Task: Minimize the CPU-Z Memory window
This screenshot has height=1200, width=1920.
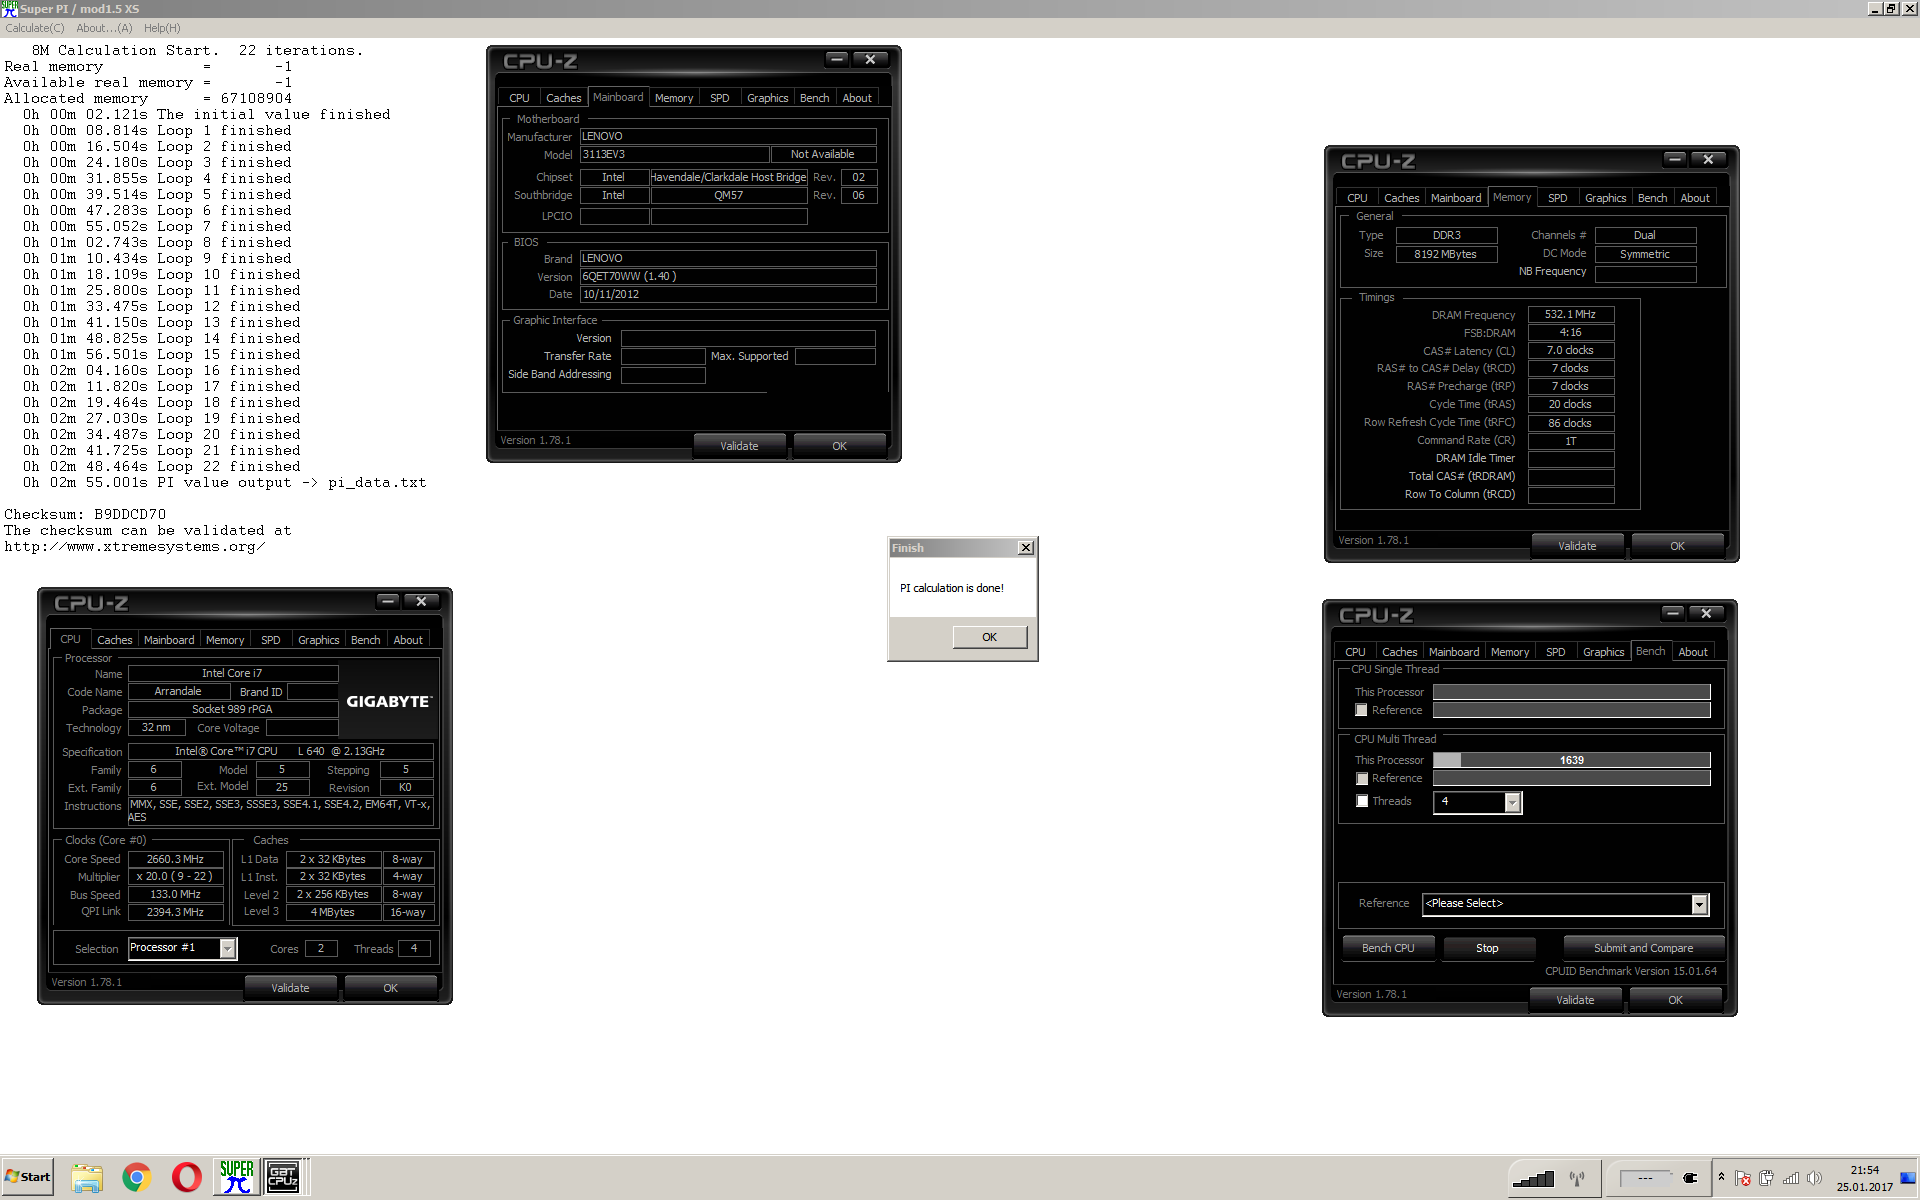Action: coord(1675,159)
